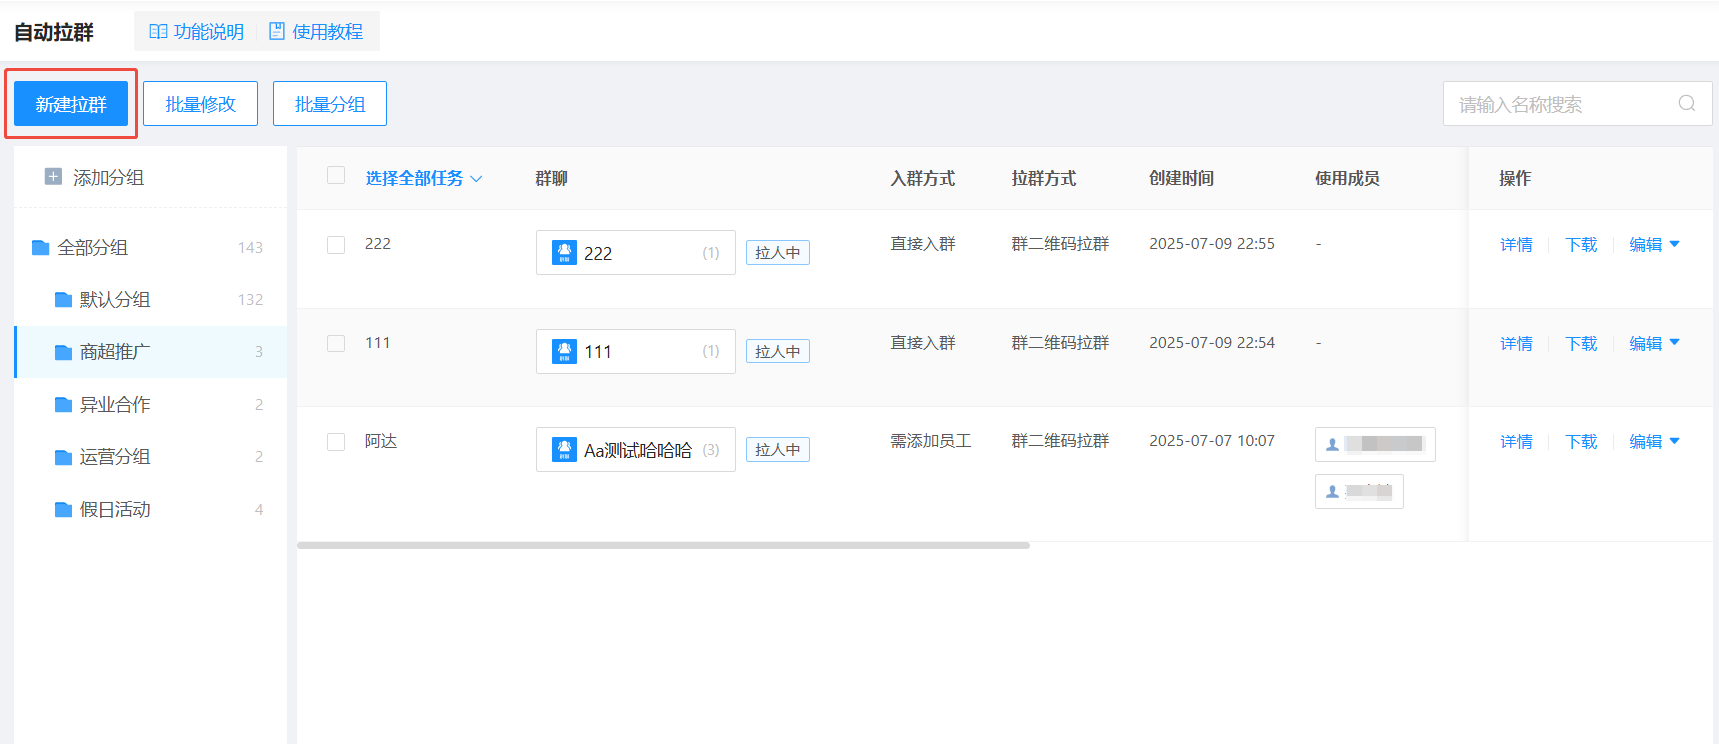Click the magnifier search icon
This screenshot has width=1719, height=744.
click(x=1687, y=103)
